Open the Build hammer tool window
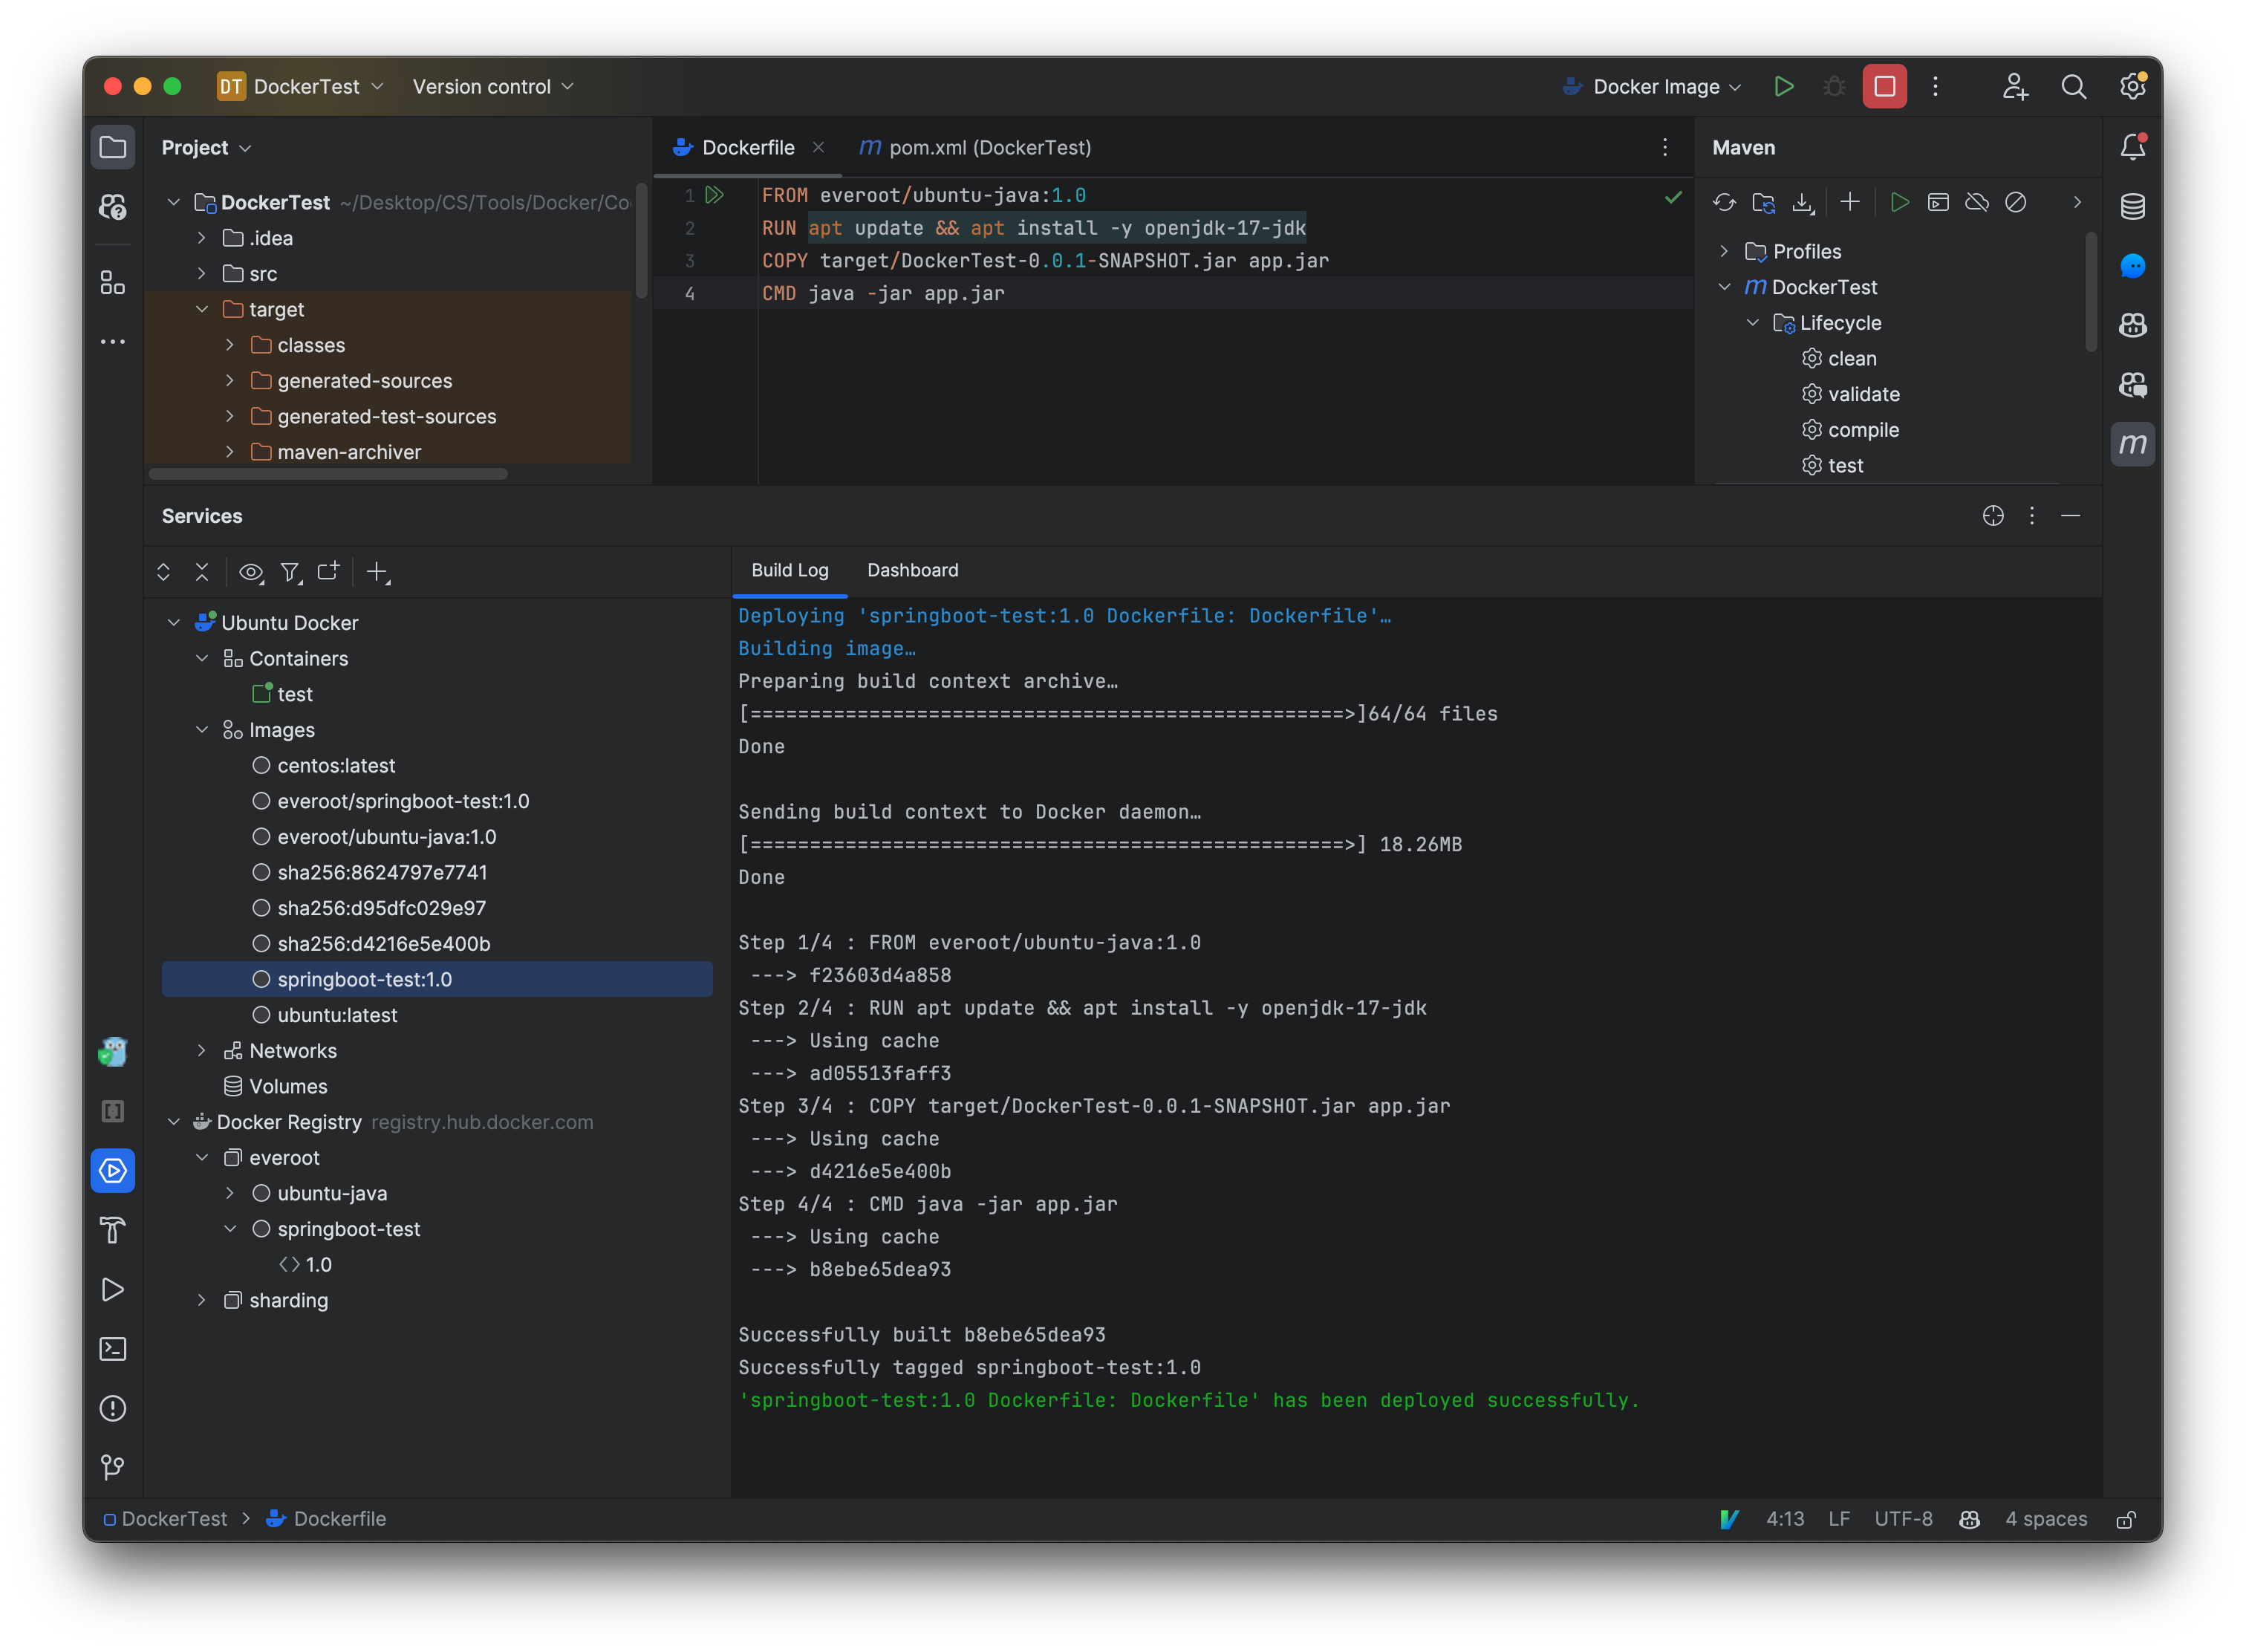The image size is (2246, 1652). pyautogui.click(x=113, y=1230)
